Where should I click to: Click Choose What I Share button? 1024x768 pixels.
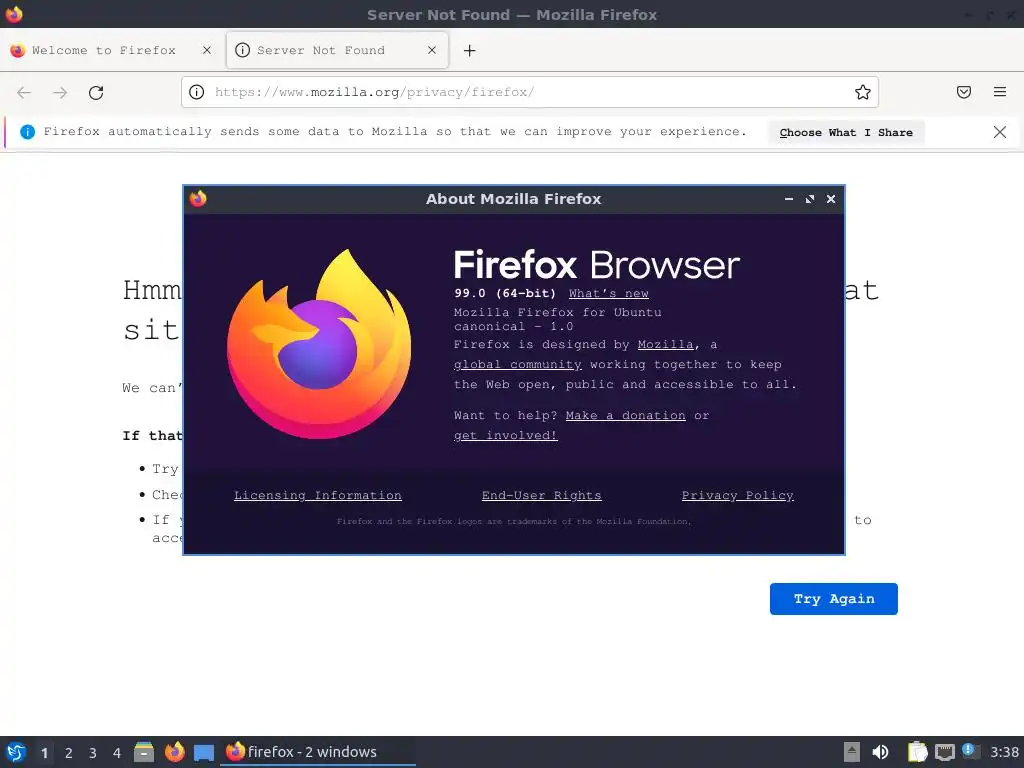tap(846, 133)
